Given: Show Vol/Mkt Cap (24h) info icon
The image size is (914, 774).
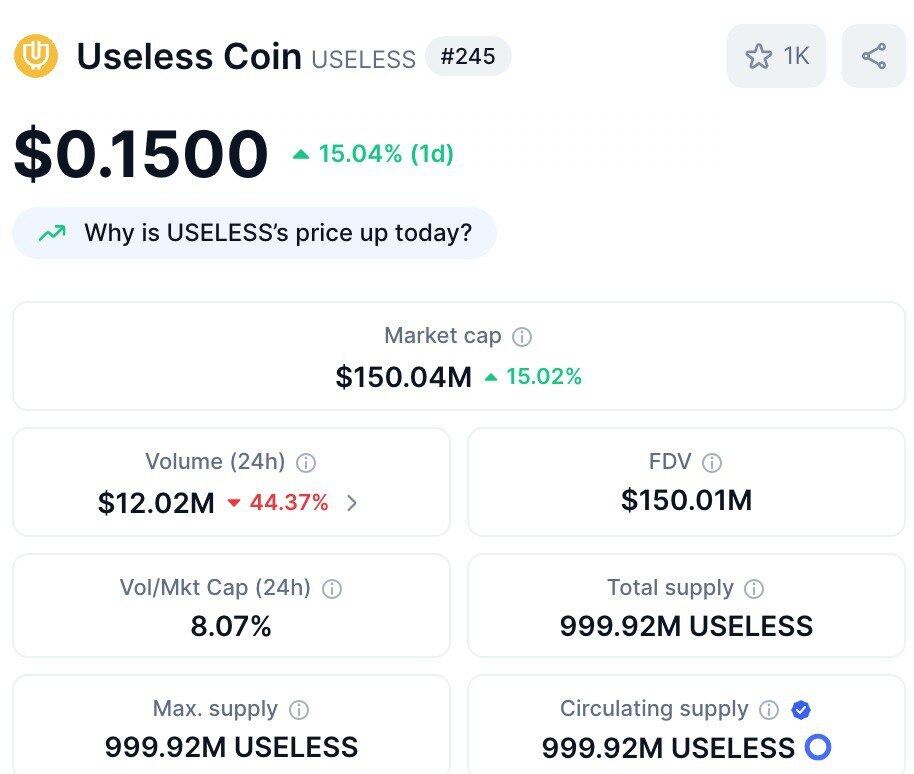Looking at the screenshot, I should 332,589.
